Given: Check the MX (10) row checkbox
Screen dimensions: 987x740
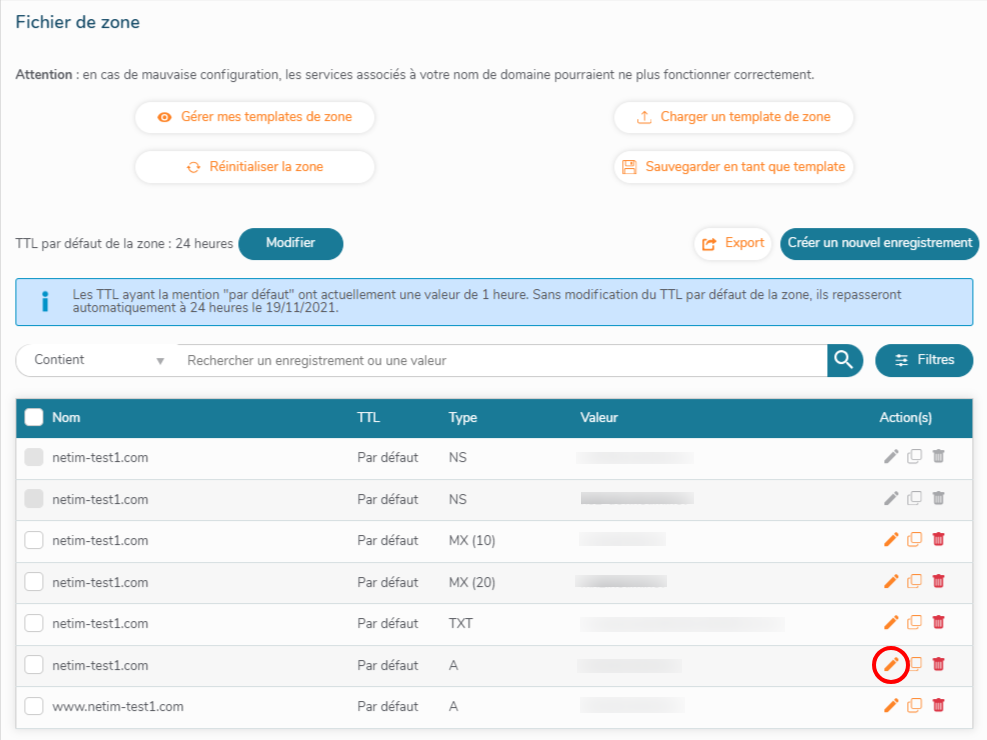Looking at the screenshot, I should click(x=34, y=540).
